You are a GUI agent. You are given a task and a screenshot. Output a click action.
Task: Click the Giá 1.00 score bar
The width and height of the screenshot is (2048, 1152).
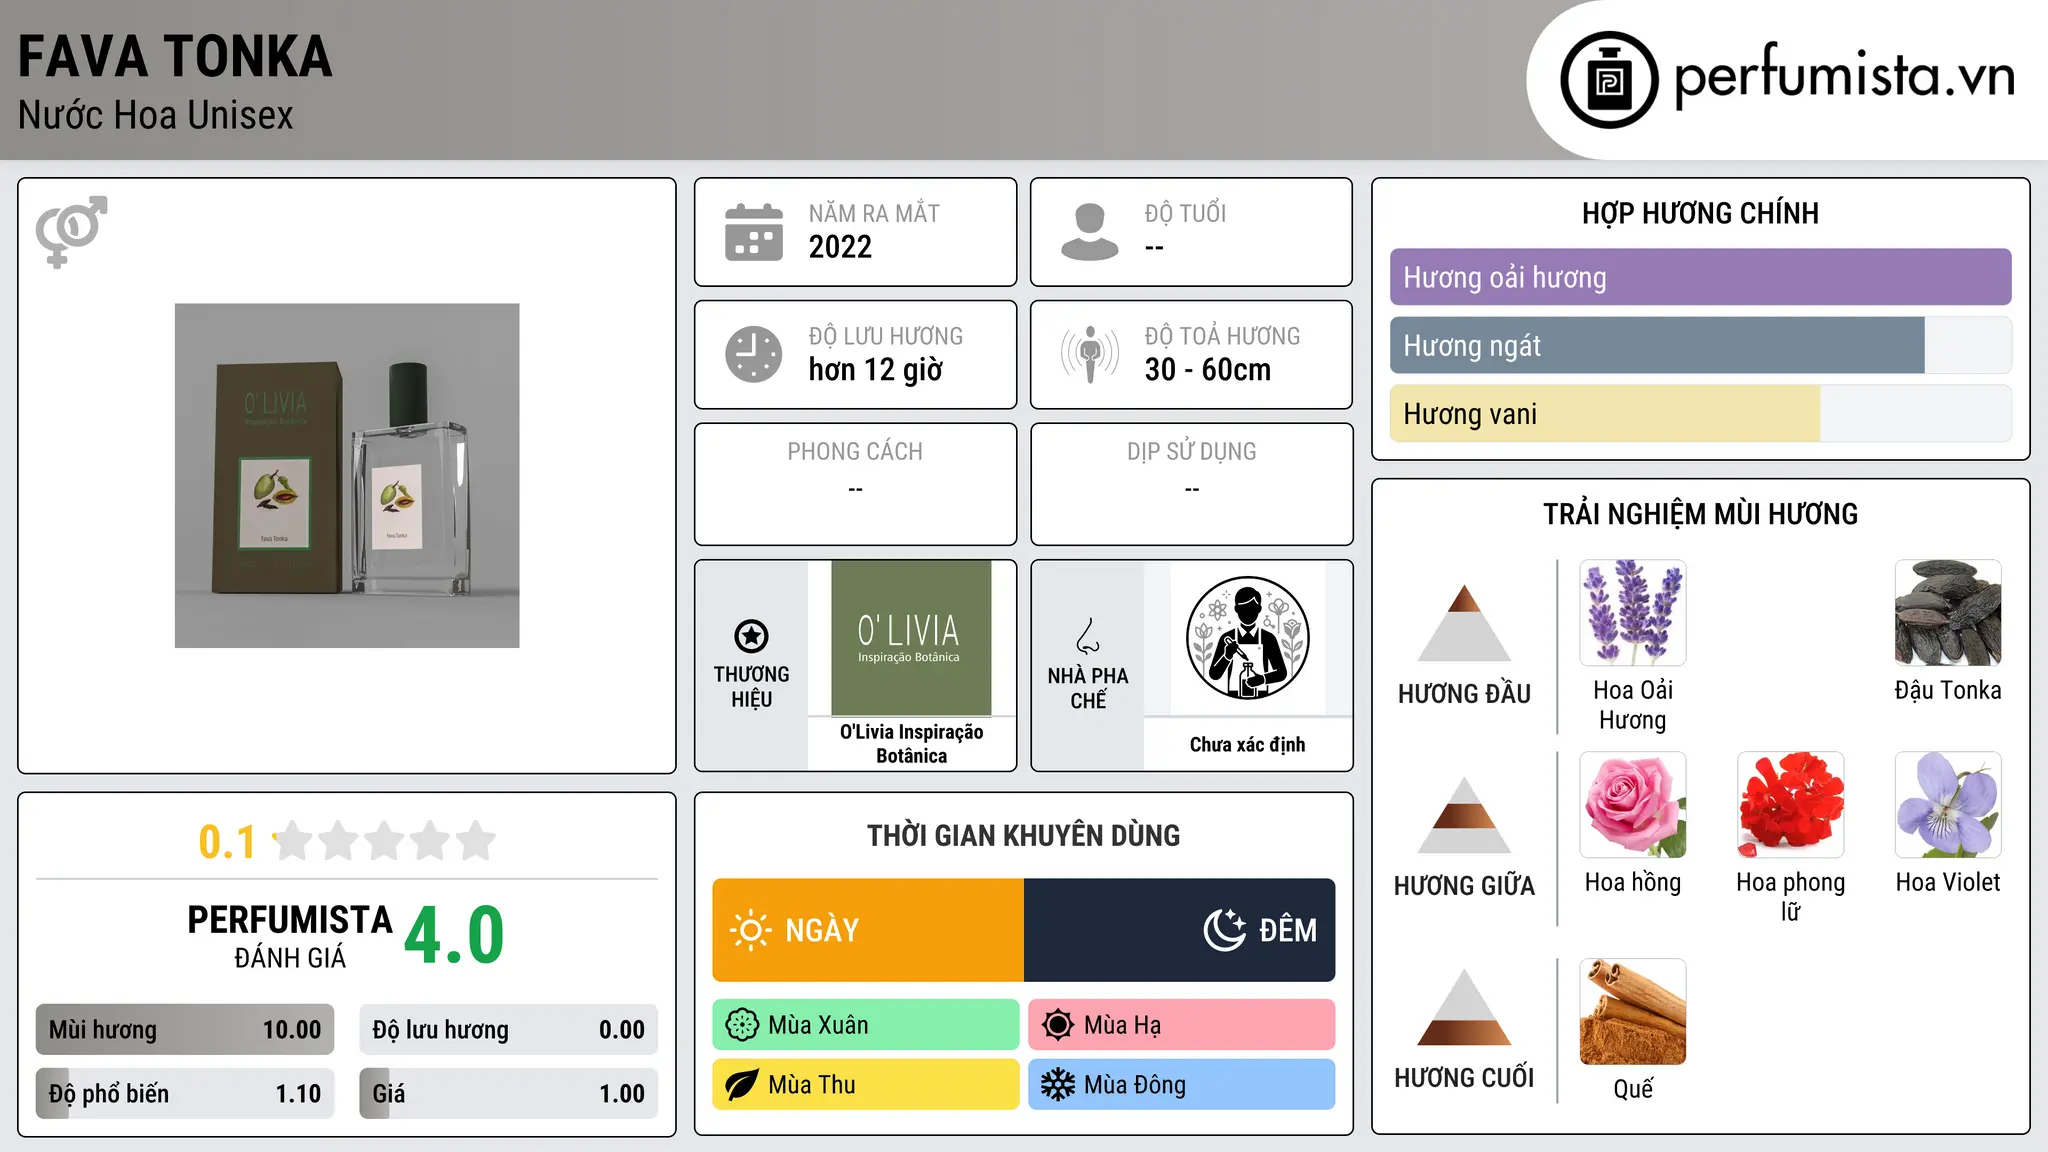tap(509, 1094)
